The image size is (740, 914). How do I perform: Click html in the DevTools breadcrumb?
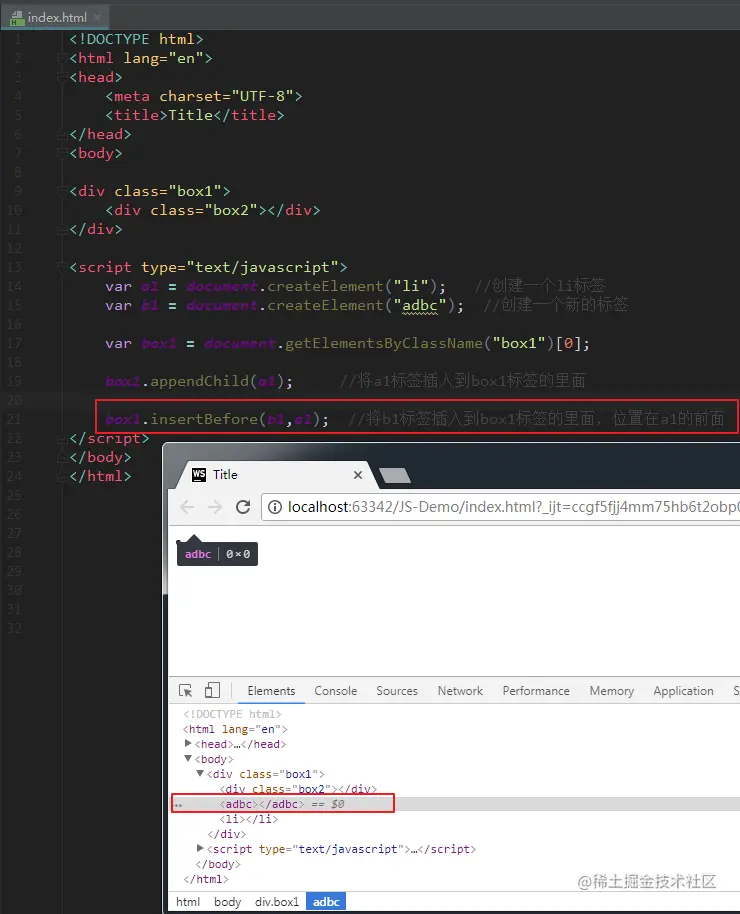[188, 902]
